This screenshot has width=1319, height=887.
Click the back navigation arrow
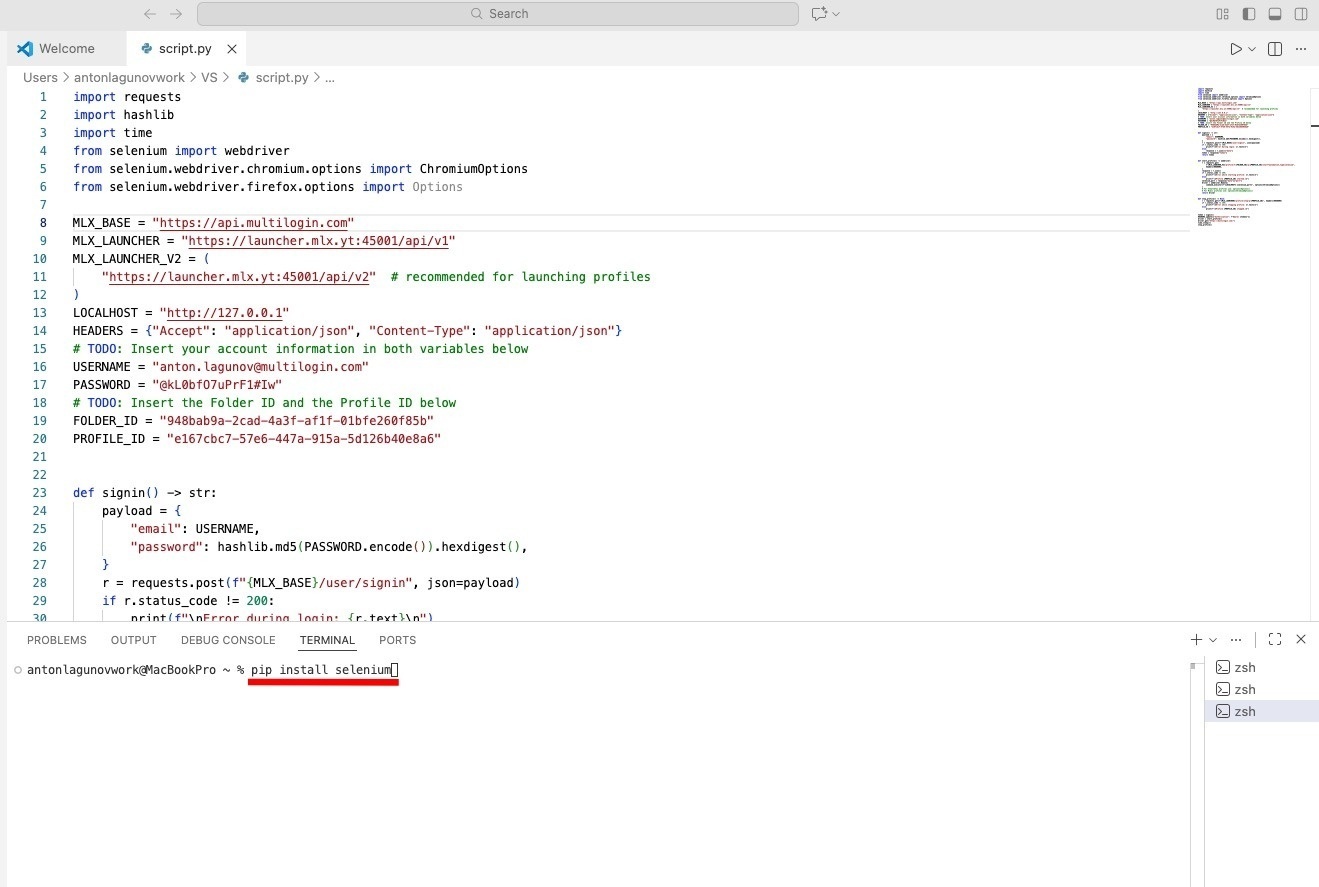[x=149, y=13]
